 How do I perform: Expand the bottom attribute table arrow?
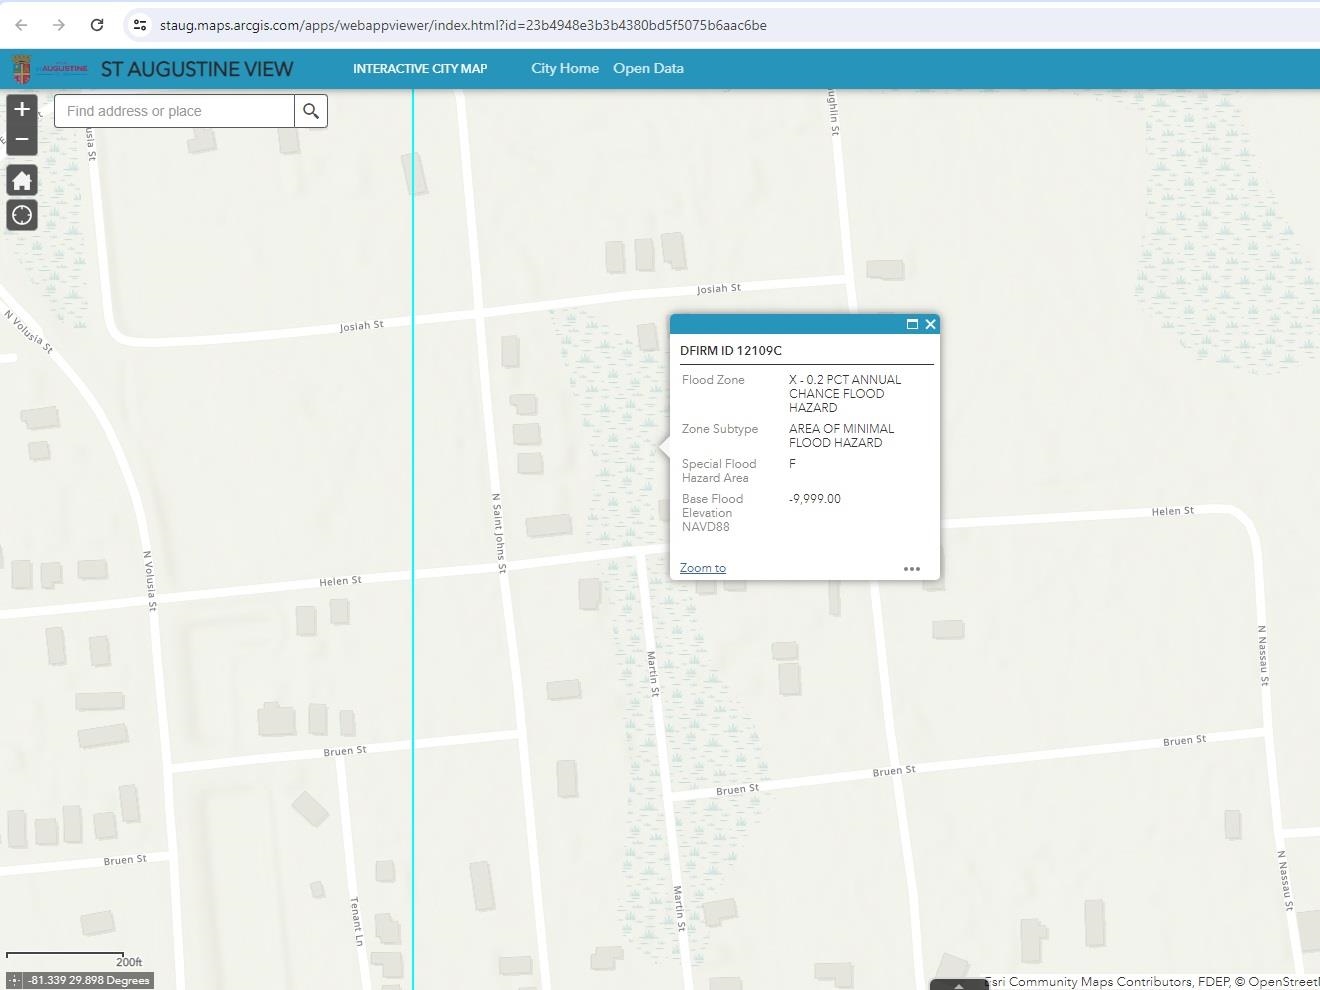(959, 985)
